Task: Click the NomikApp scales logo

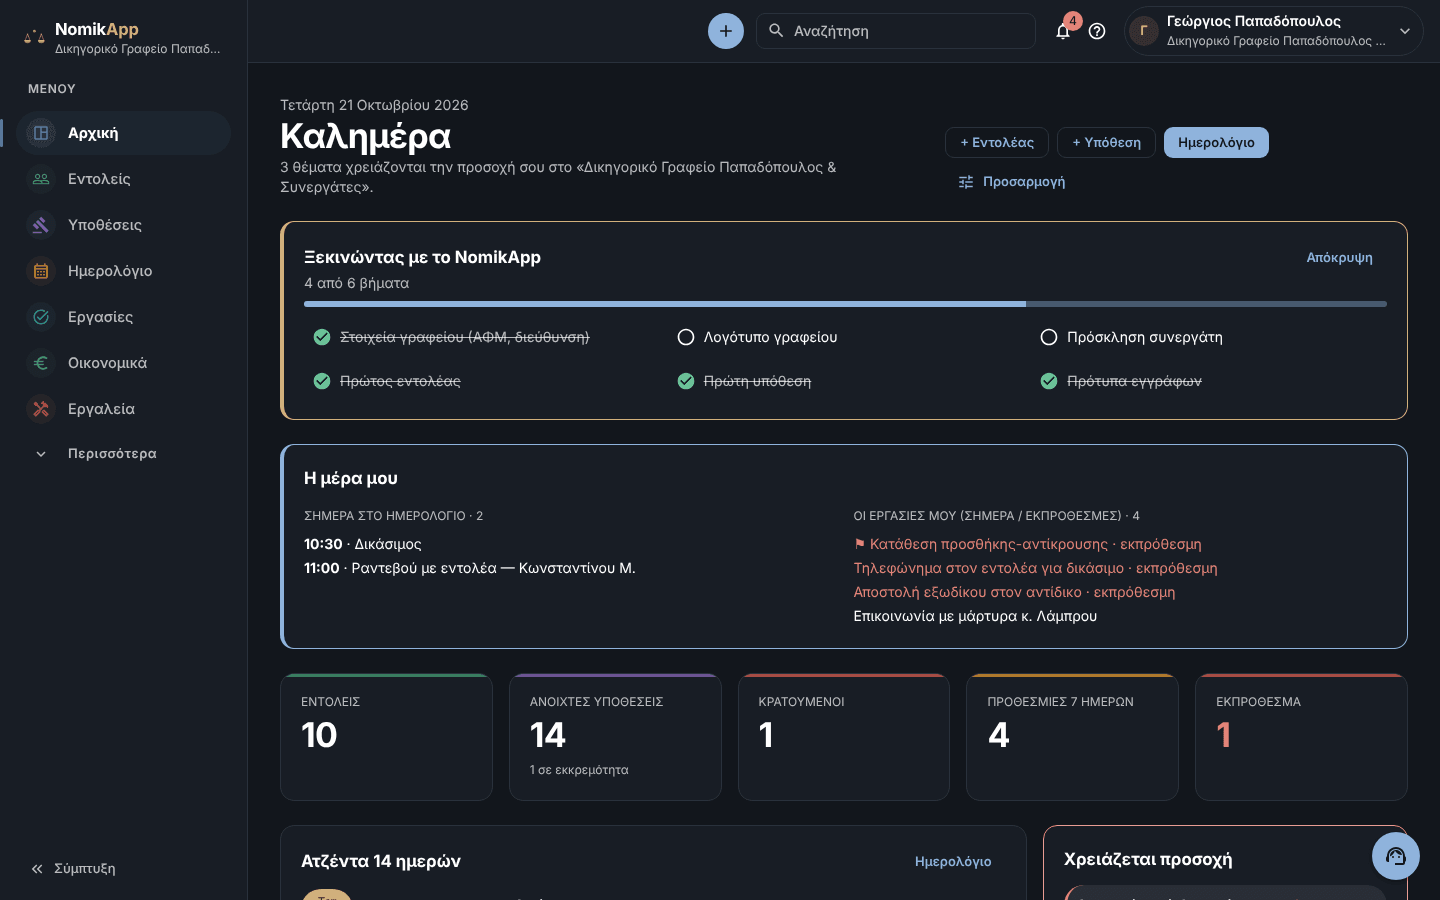Action: [34, 37]
